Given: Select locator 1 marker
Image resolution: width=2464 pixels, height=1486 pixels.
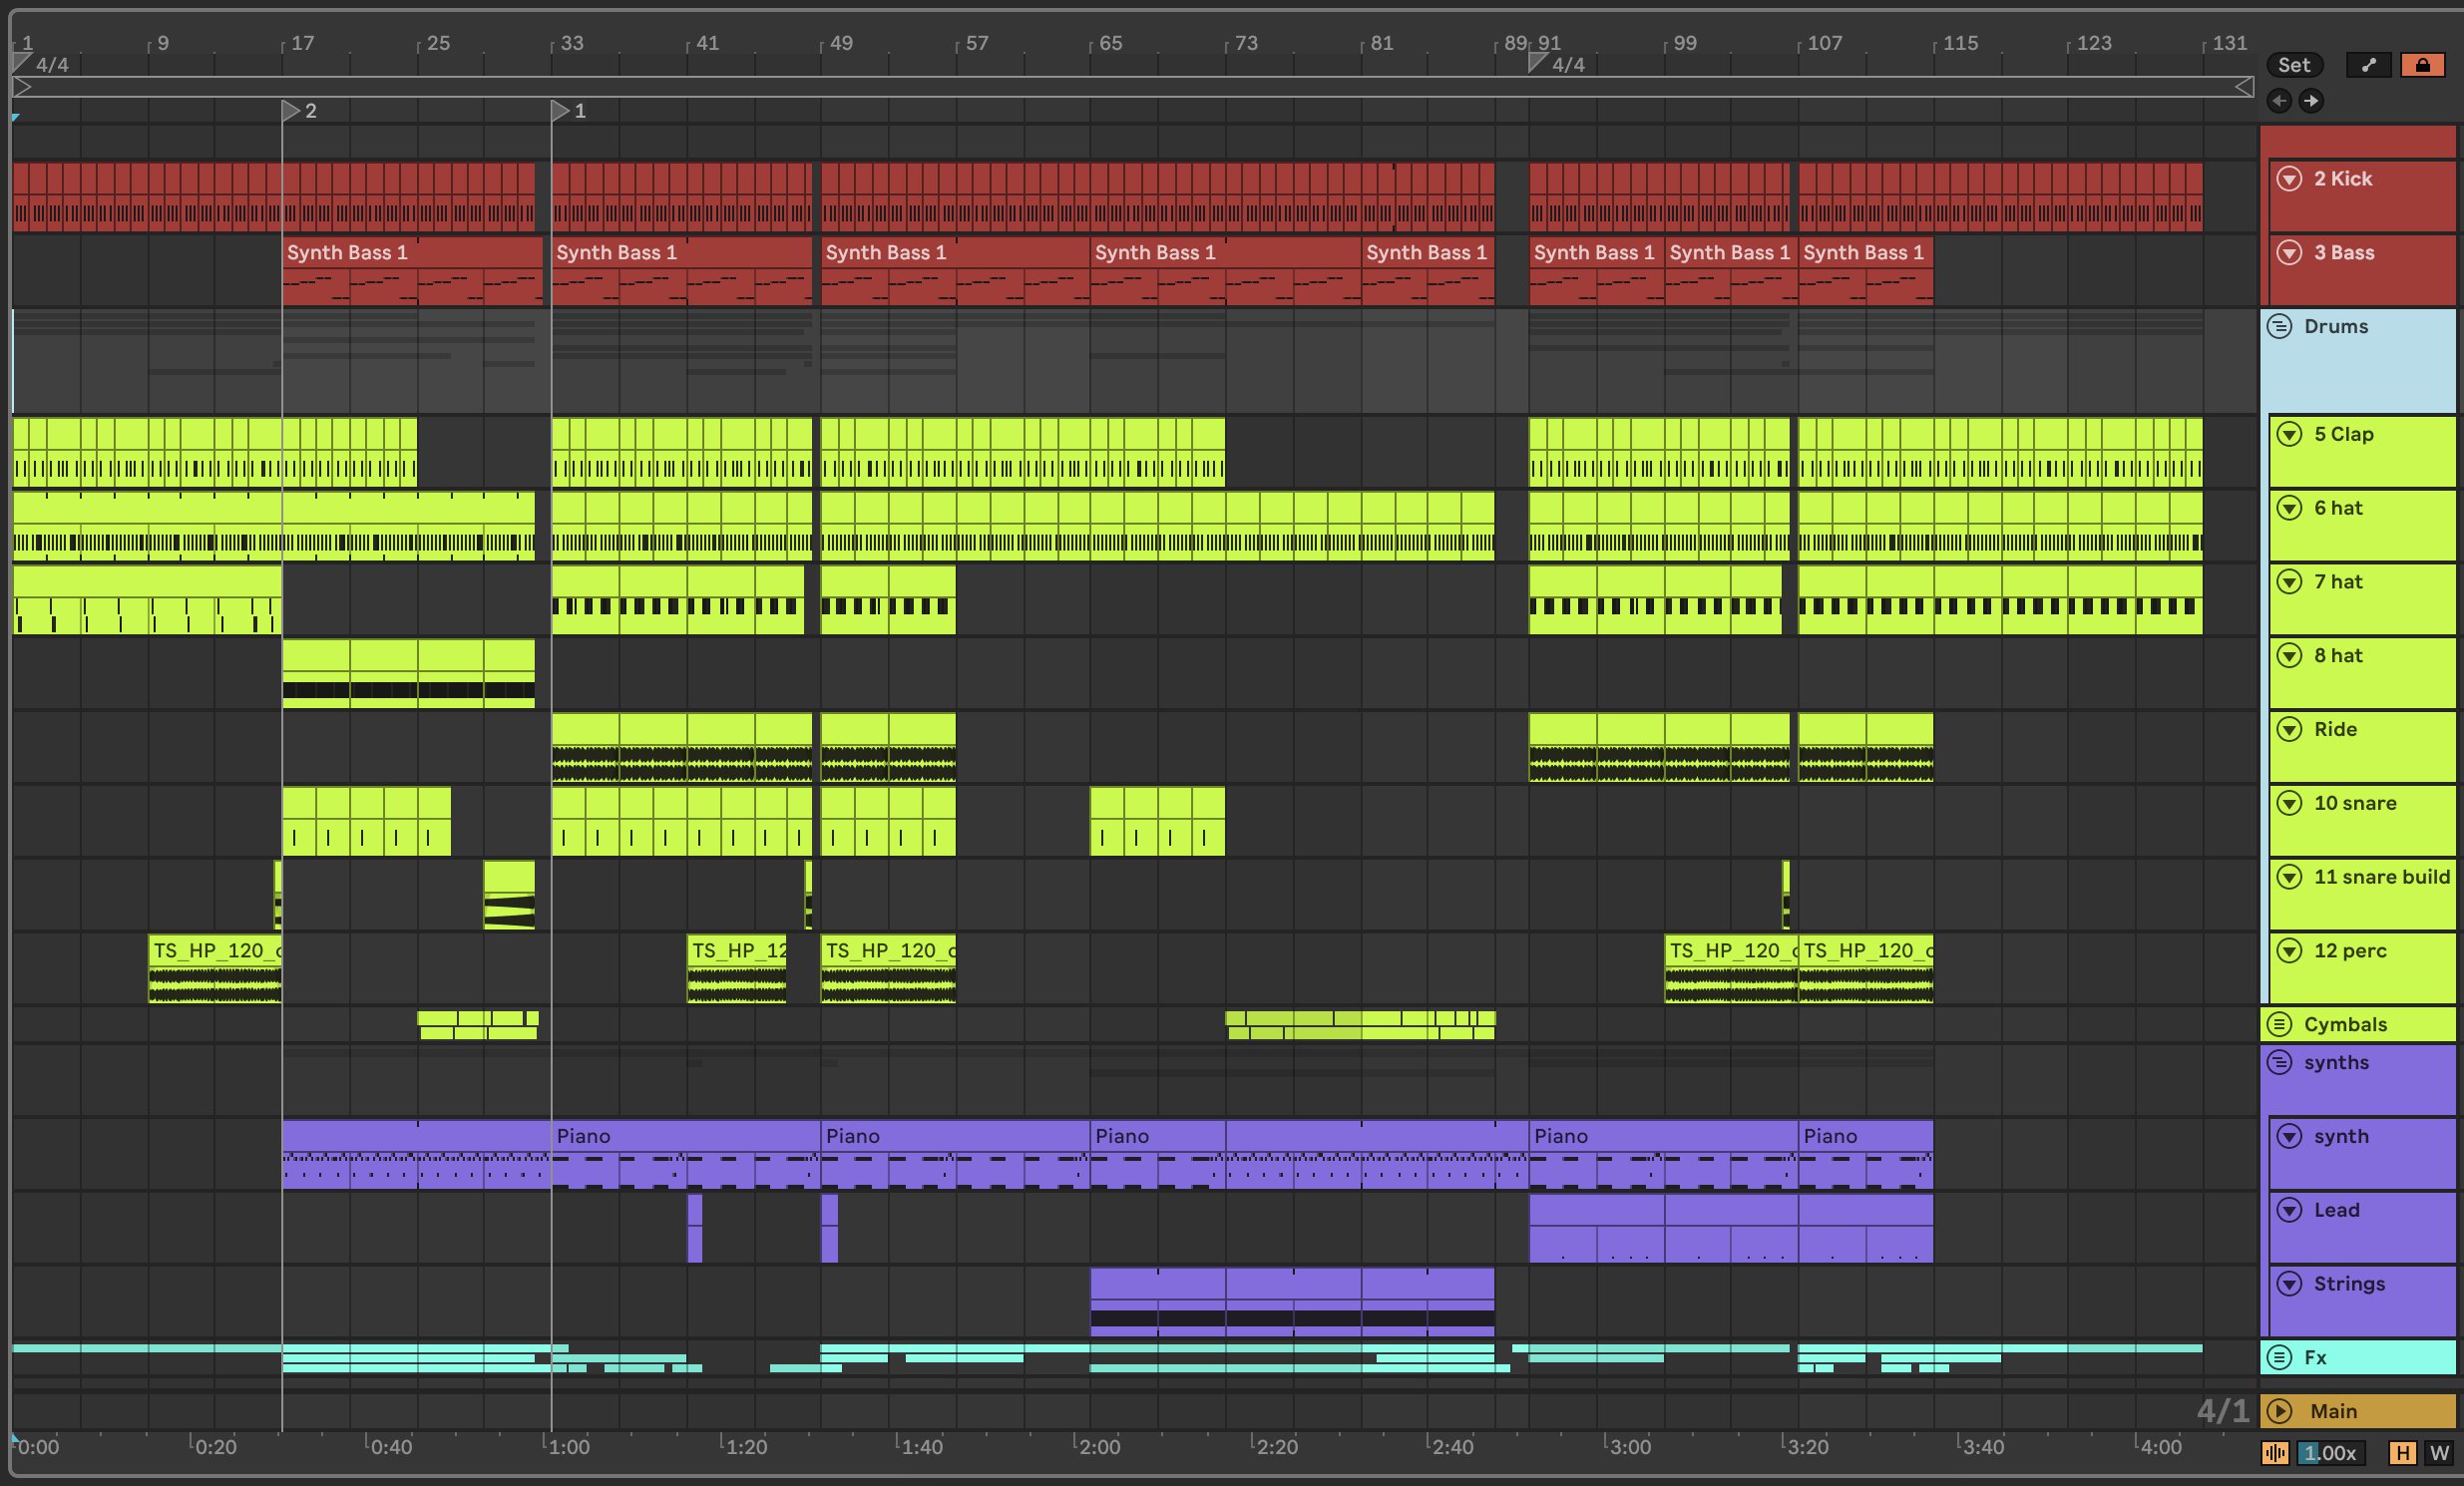Looking at the screenshot, I should tap(560, 110).
